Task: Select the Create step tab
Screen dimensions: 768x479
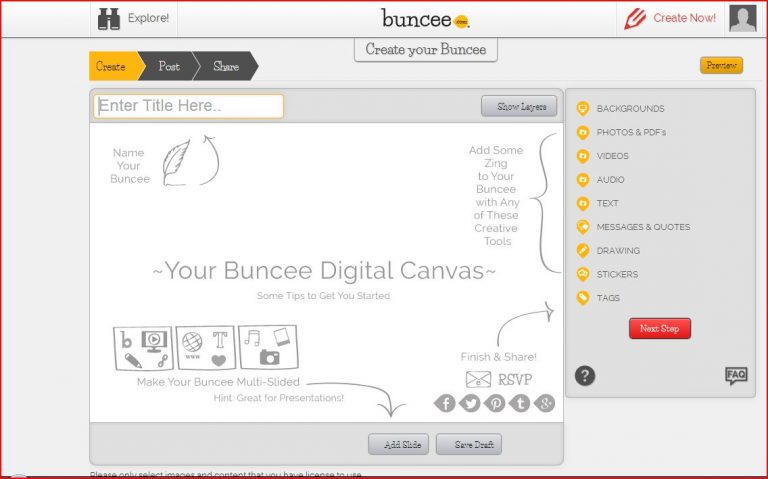Action: click(x=115, y=66)
